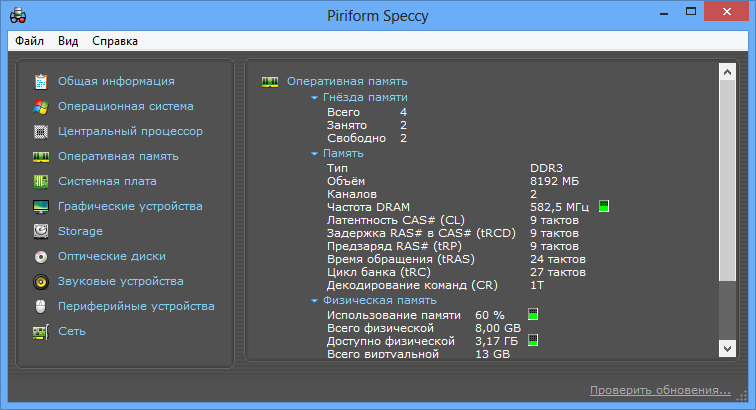Click the Предзаряд RAS# (tRP) row
Image resolution: width=756 pixels, height=410 pixels.
tap(453, 246)
